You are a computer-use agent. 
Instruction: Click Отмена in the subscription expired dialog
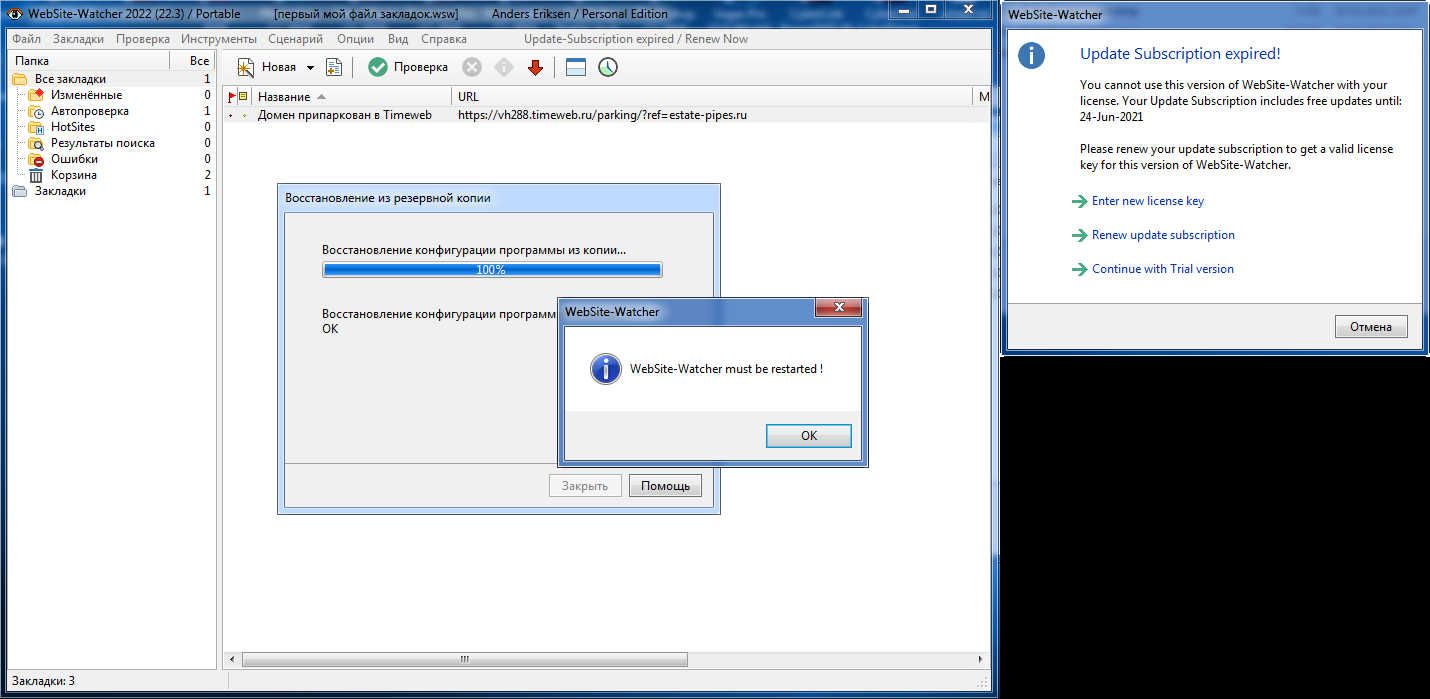point(1371,327)
